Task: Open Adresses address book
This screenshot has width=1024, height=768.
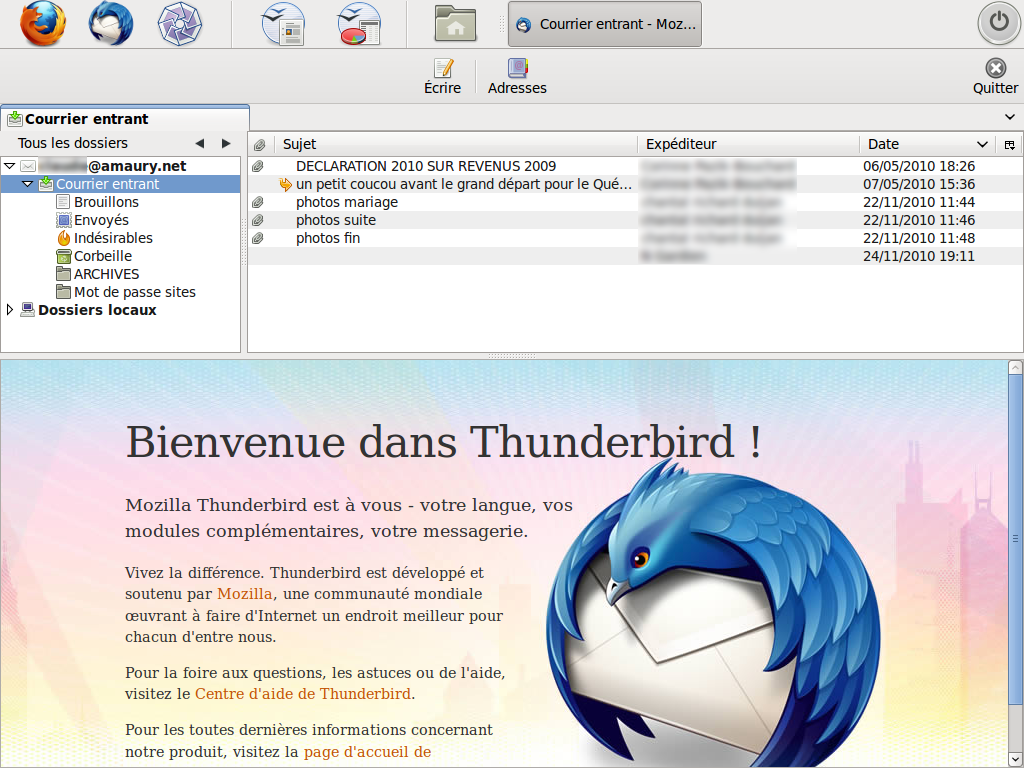Action: 517,77
